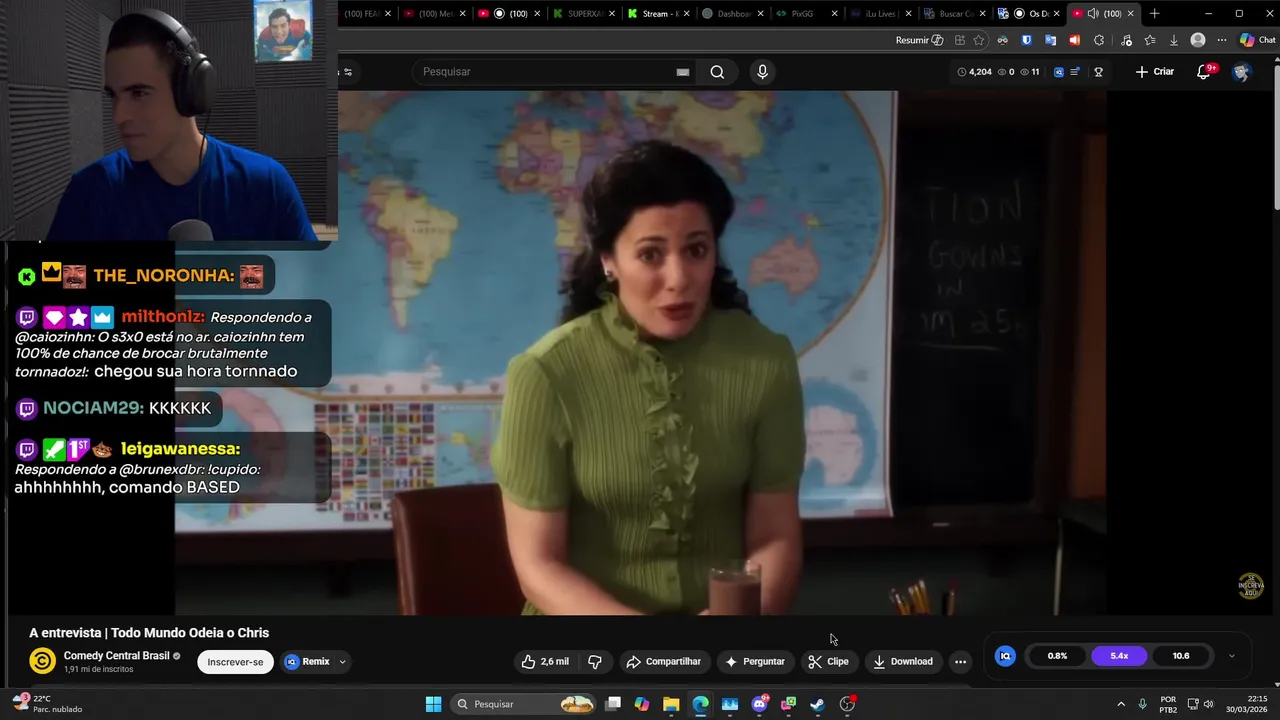The image size is (1280, 720).
Task: Add page to favorites with star icon
Action: coord(979,40)
